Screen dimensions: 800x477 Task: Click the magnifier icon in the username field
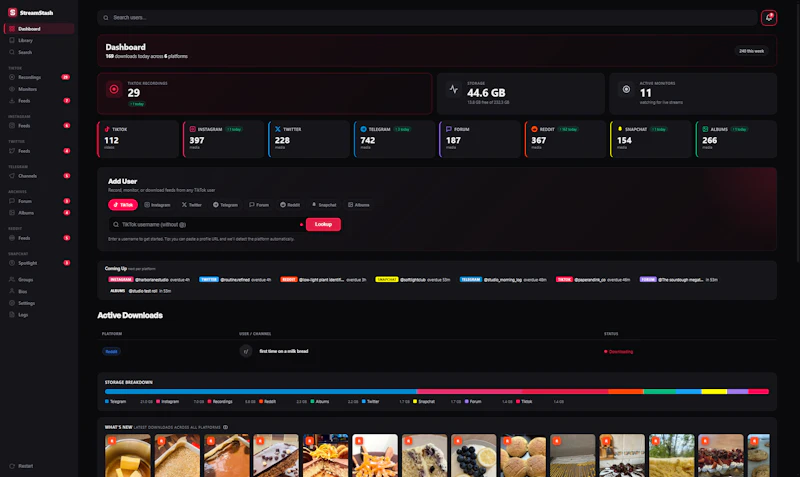point(116,224)
